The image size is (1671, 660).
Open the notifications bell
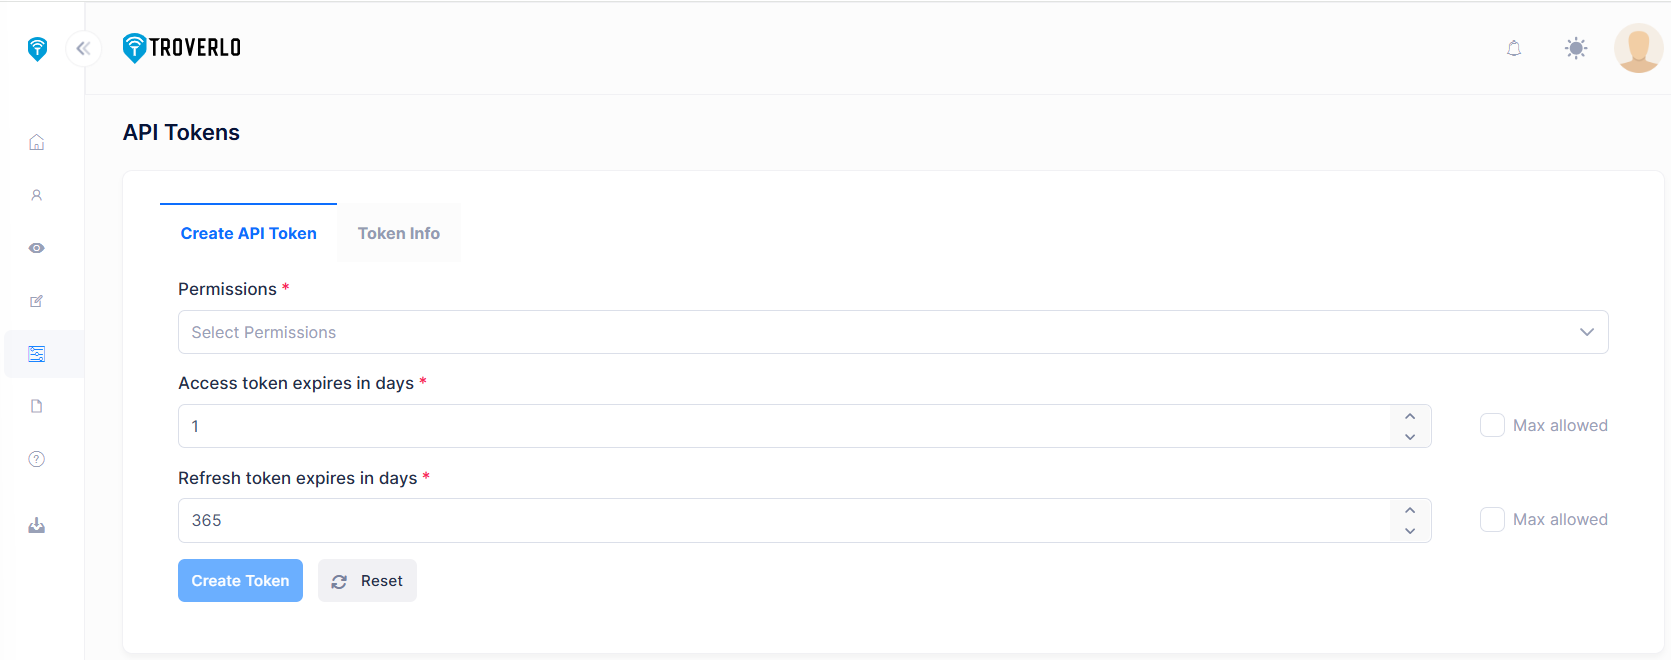click(1514, 48)
